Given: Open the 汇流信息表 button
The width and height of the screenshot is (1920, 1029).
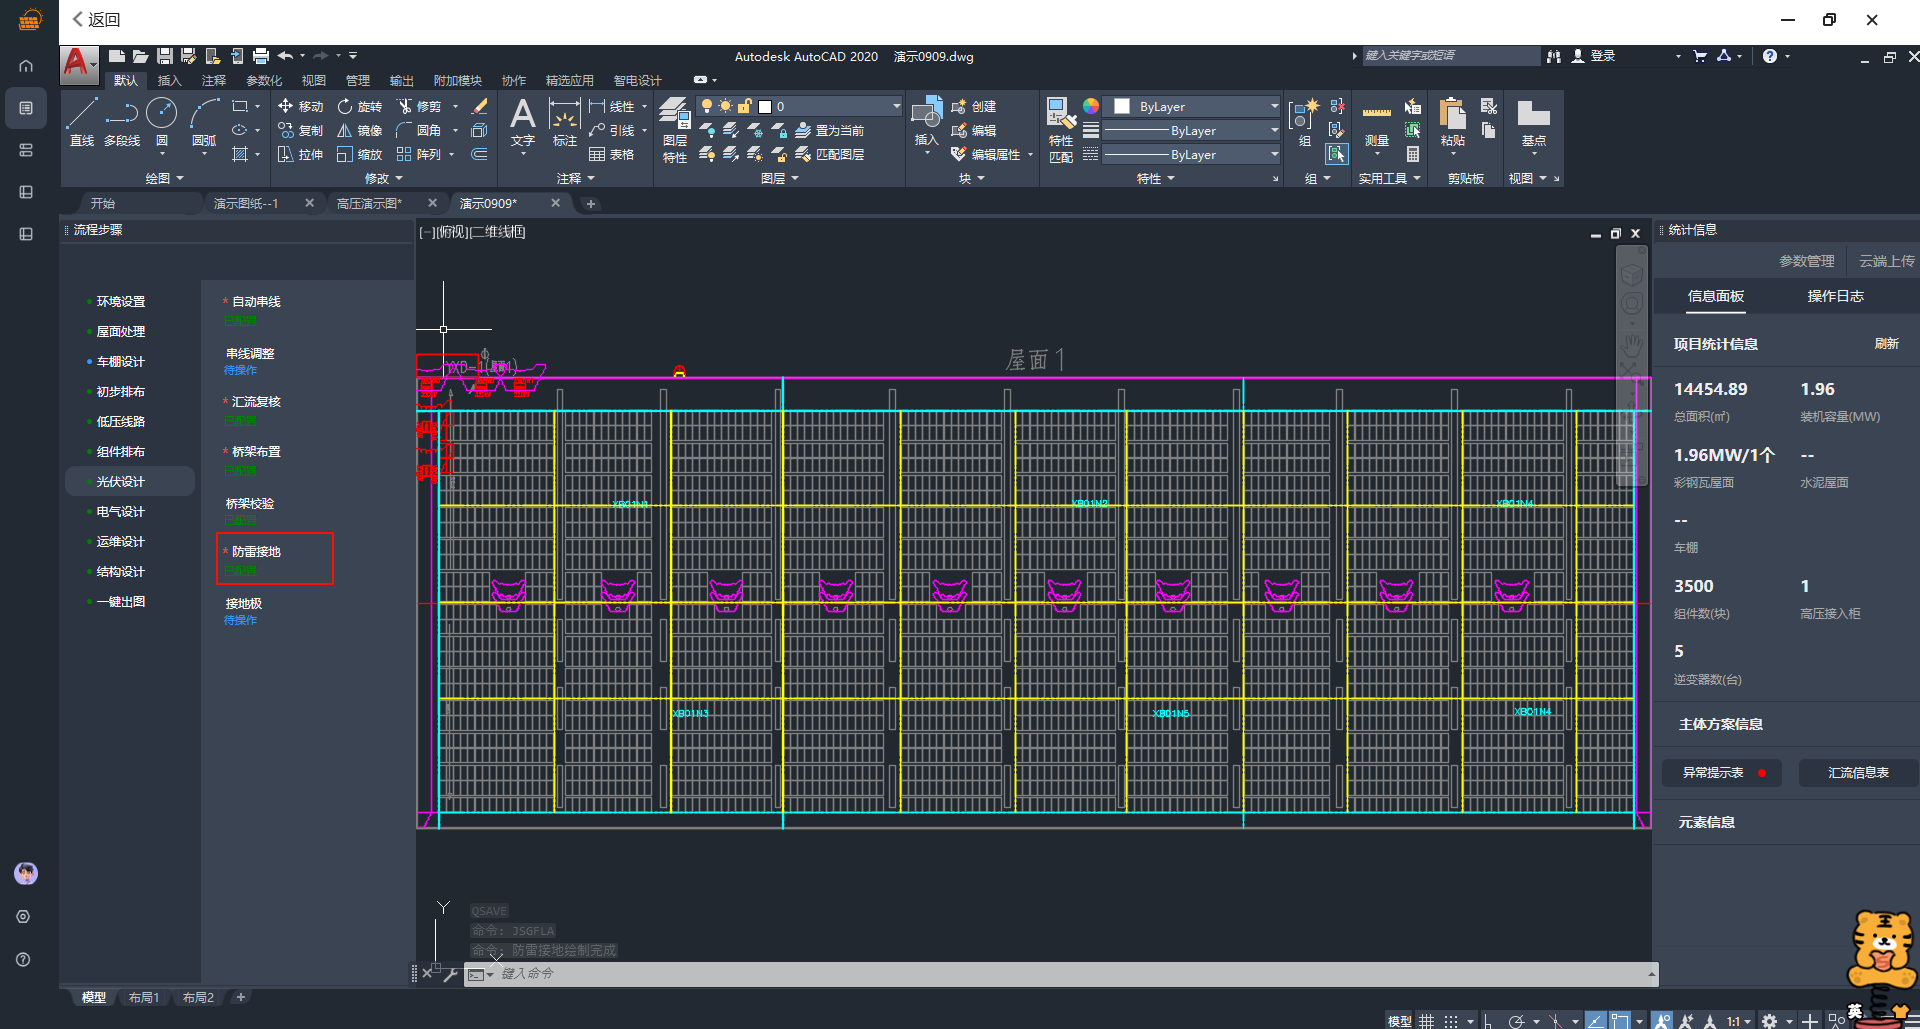Looking at the screenshot, I should (1858, 773).
